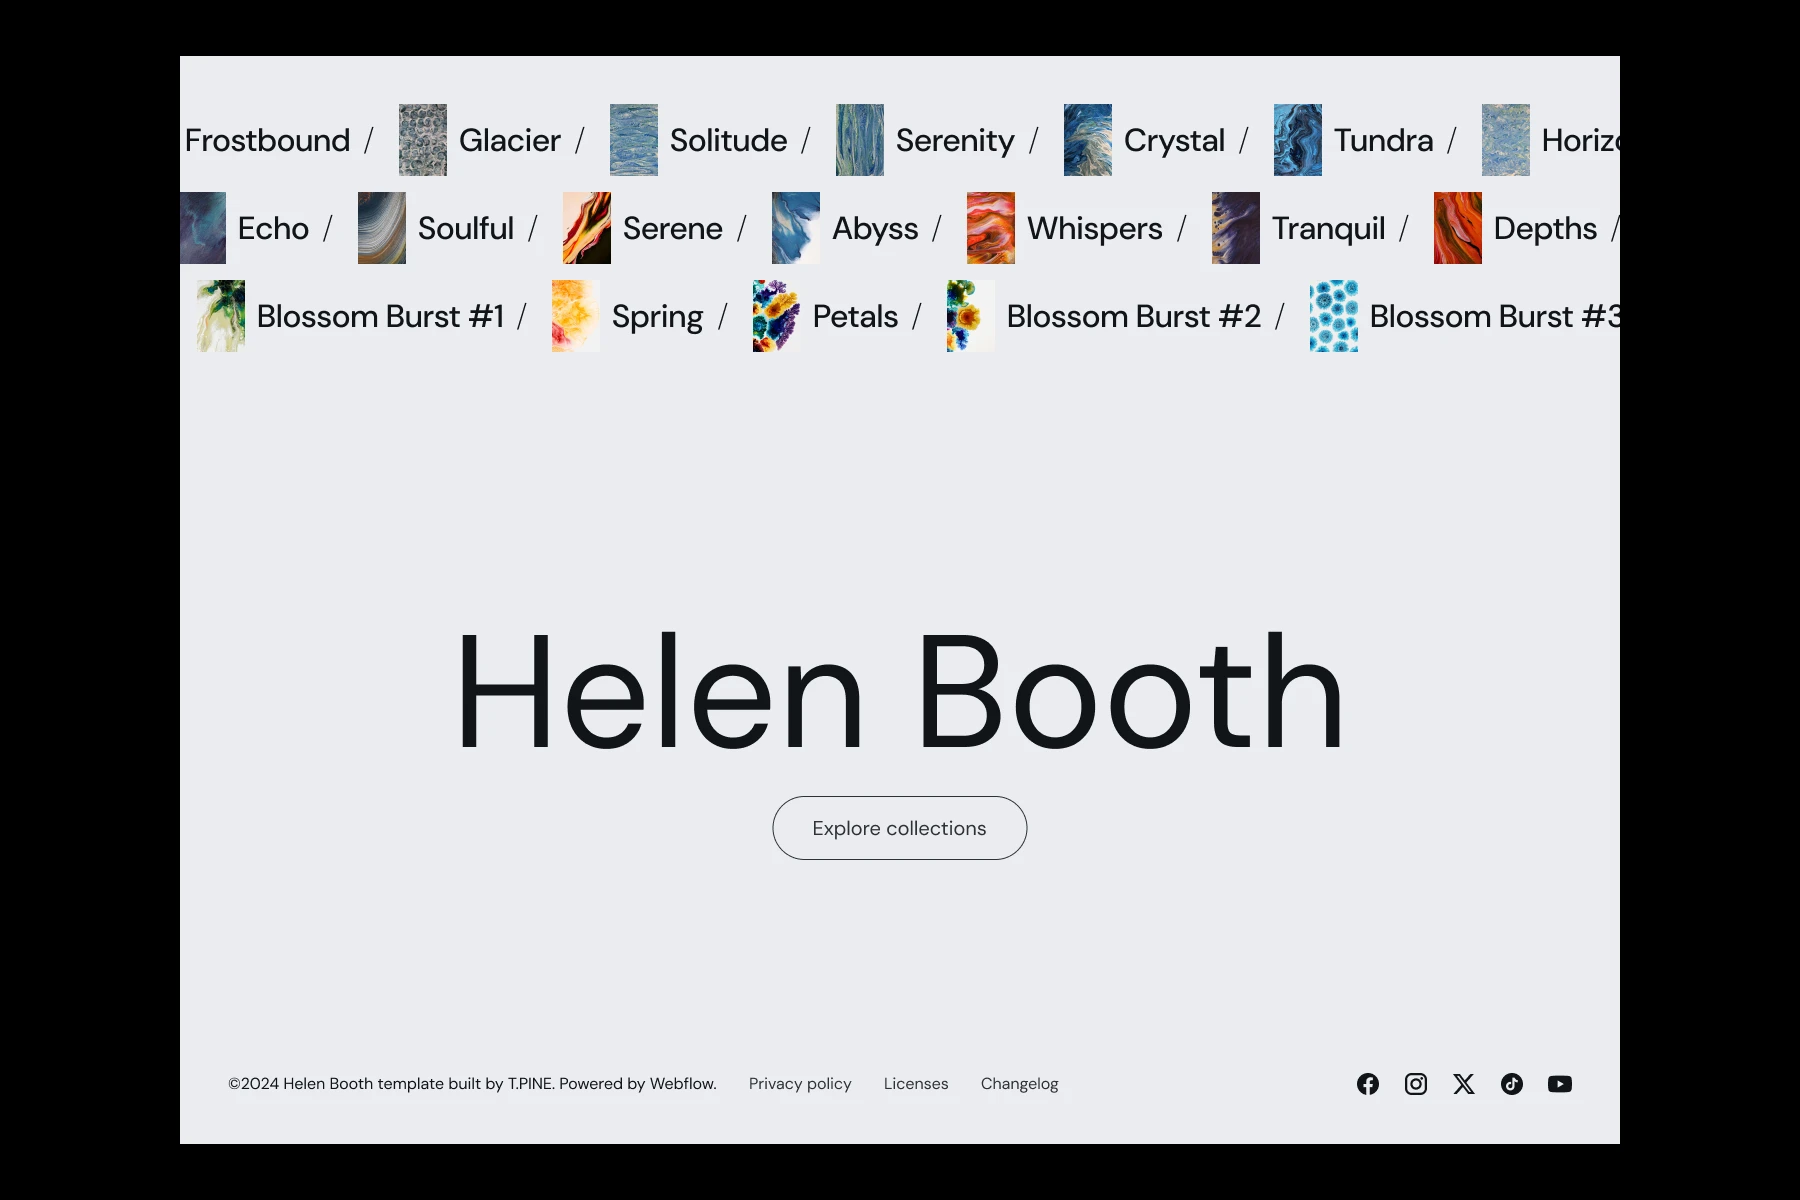1800x1200 pixels.
Task: Visit the X (Twitter) profile
Action: click(1464, 1084)
